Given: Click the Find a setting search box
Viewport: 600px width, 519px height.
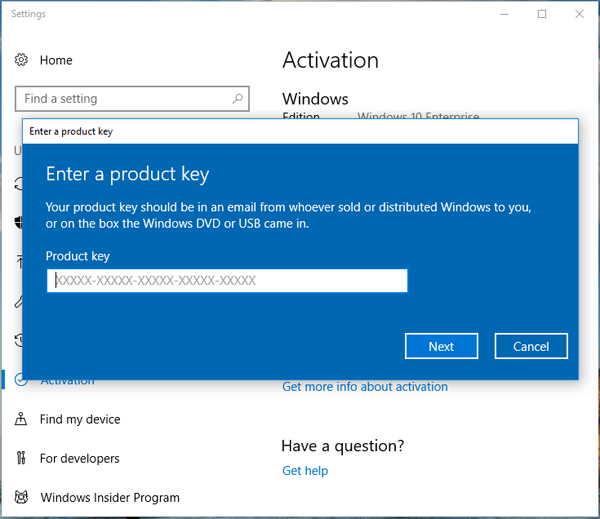Looking at the screenshot, I should pos(132,99).
